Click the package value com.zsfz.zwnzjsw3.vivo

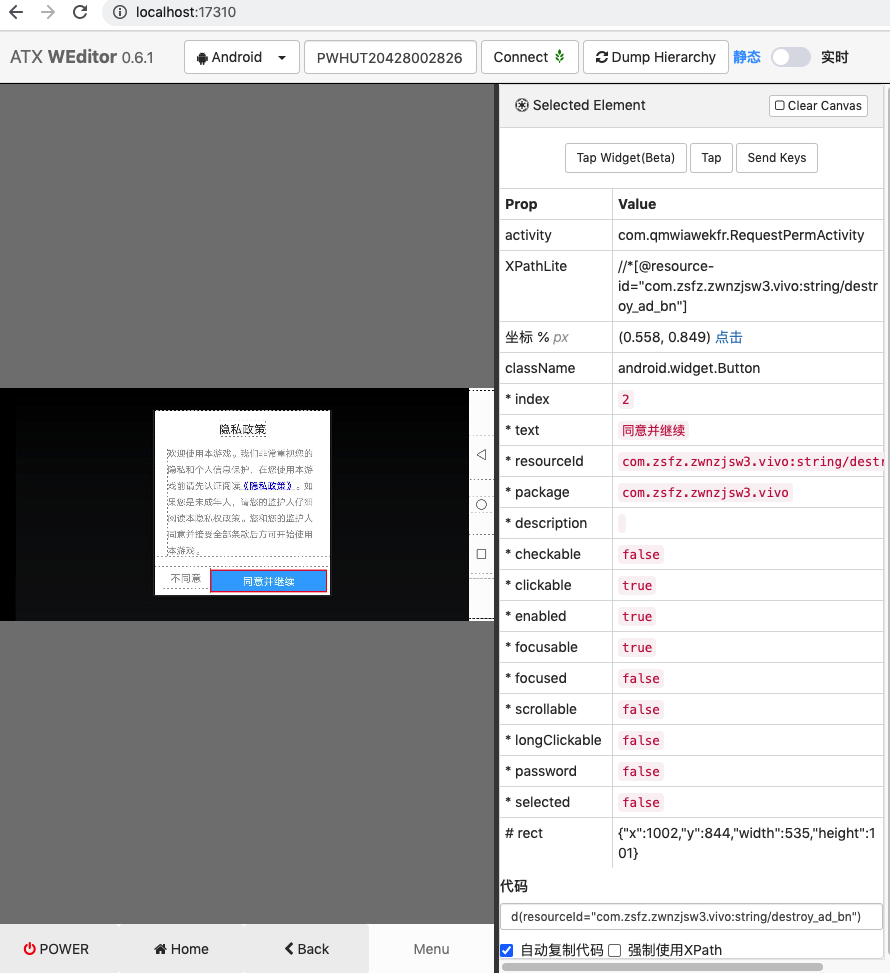(x=705, y=492)
